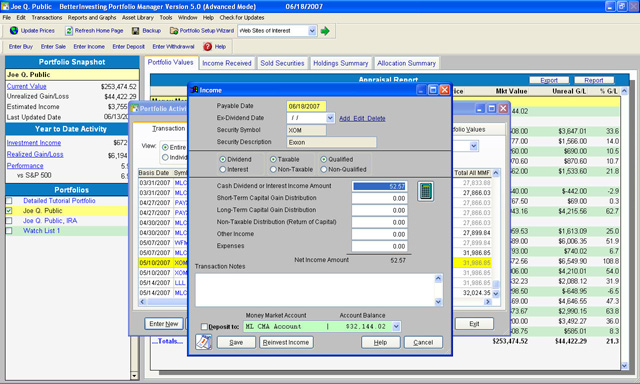Click the Payable Date field
The width and height of the screenshot is (640, 384).
[306, 106]
